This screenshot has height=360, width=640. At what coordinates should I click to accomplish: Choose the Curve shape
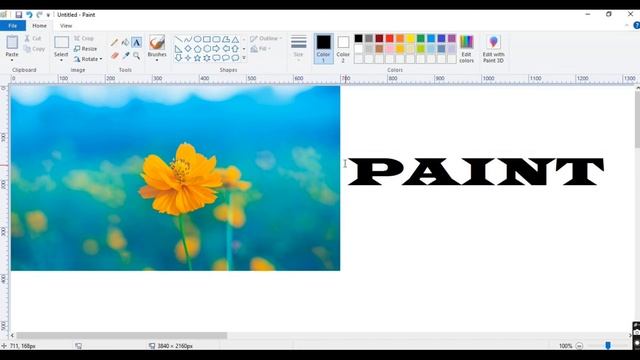pyautogui.click(x=188, y=40)
